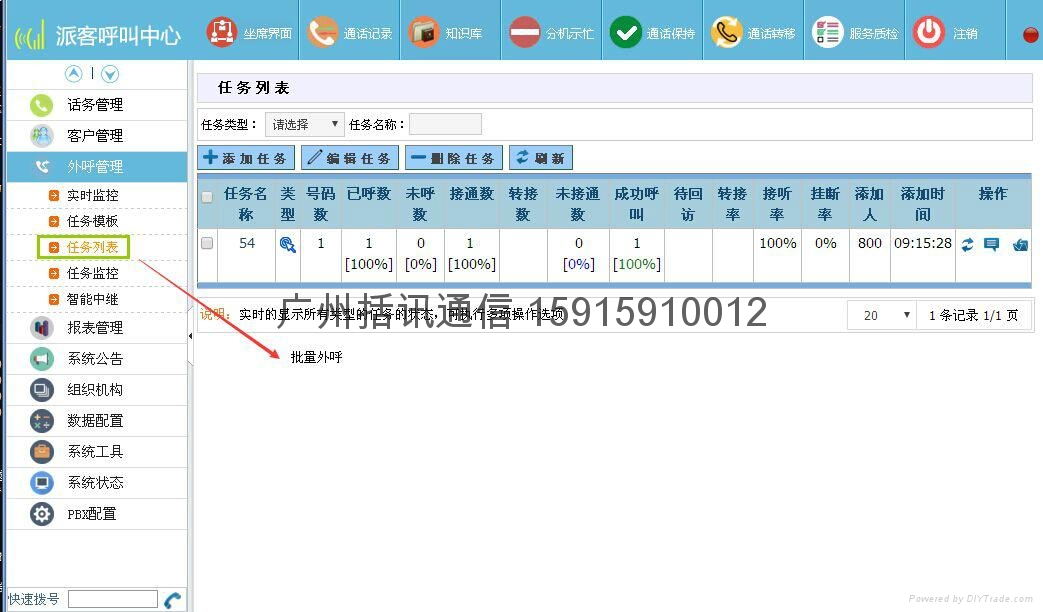
Task: Click the 话务管理 green phone icon
Action: point(41,105)
